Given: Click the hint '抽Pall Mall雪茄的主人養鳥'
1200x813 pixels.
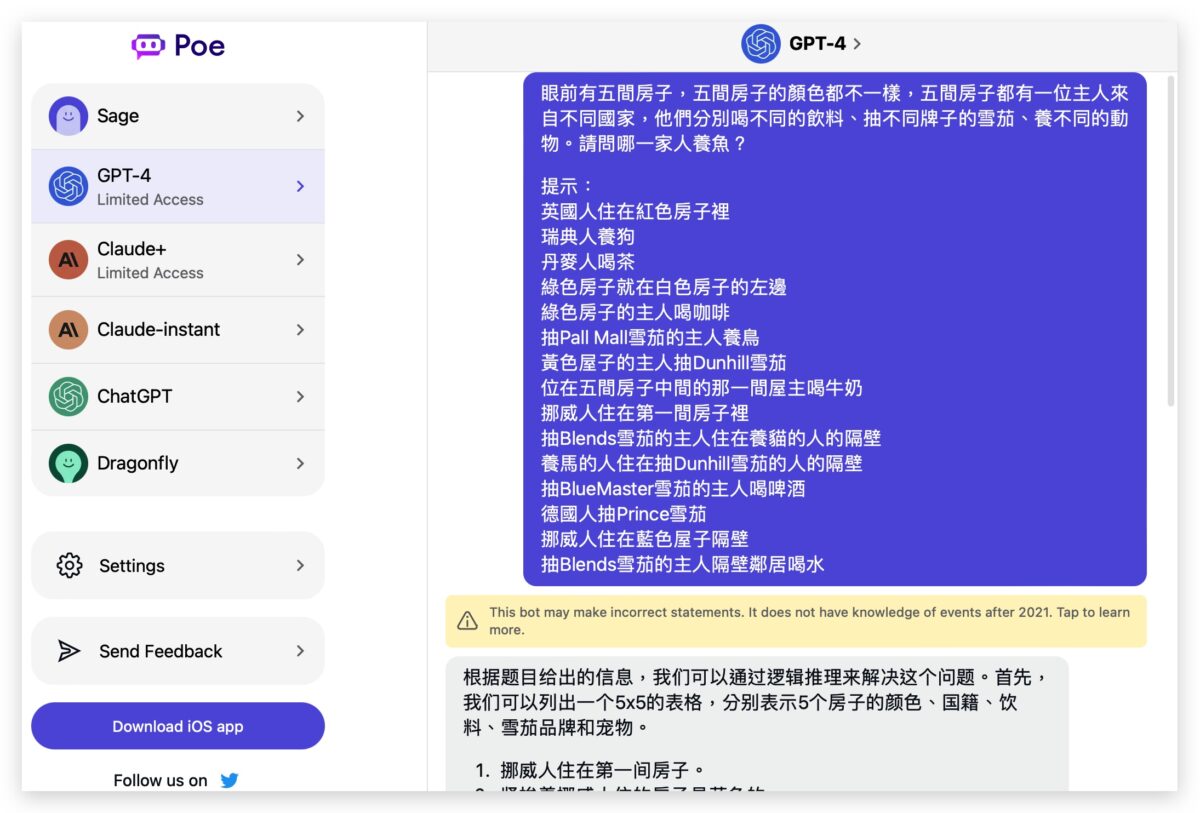Looking at the screenshot, I should 650,338.
